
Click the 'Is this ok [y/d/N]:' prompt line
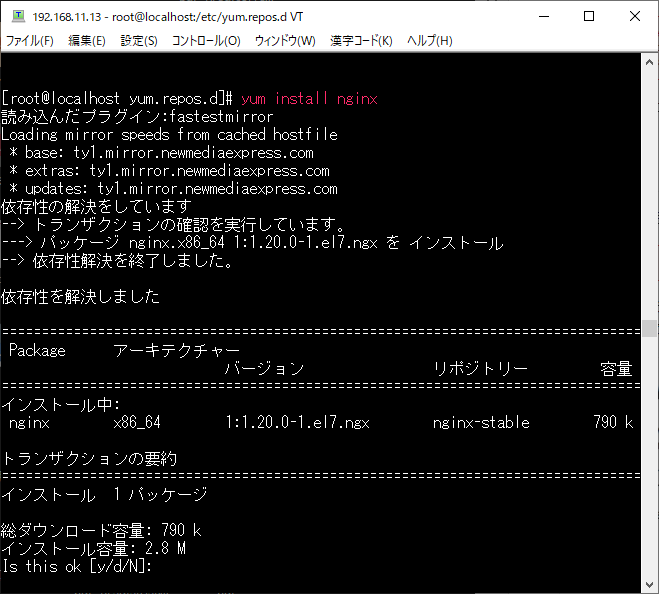click(77, 567)
